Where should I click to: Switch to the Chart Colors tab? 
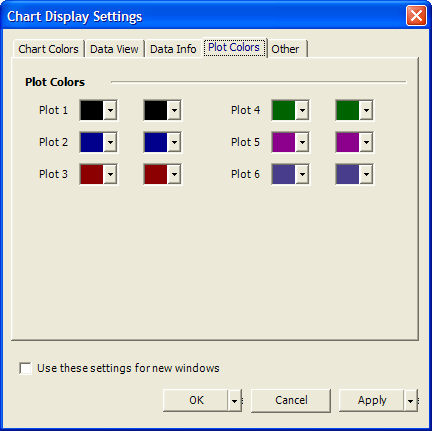click(x=48, y=49)
